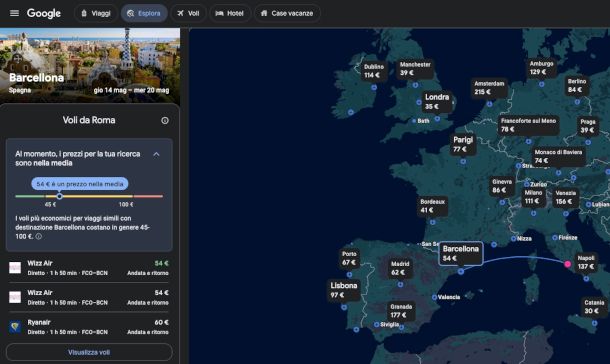Image resolution: width=610 pixels, height=364 pixels.
Task: Go to the Hotel tab
Action: (230, 13)
